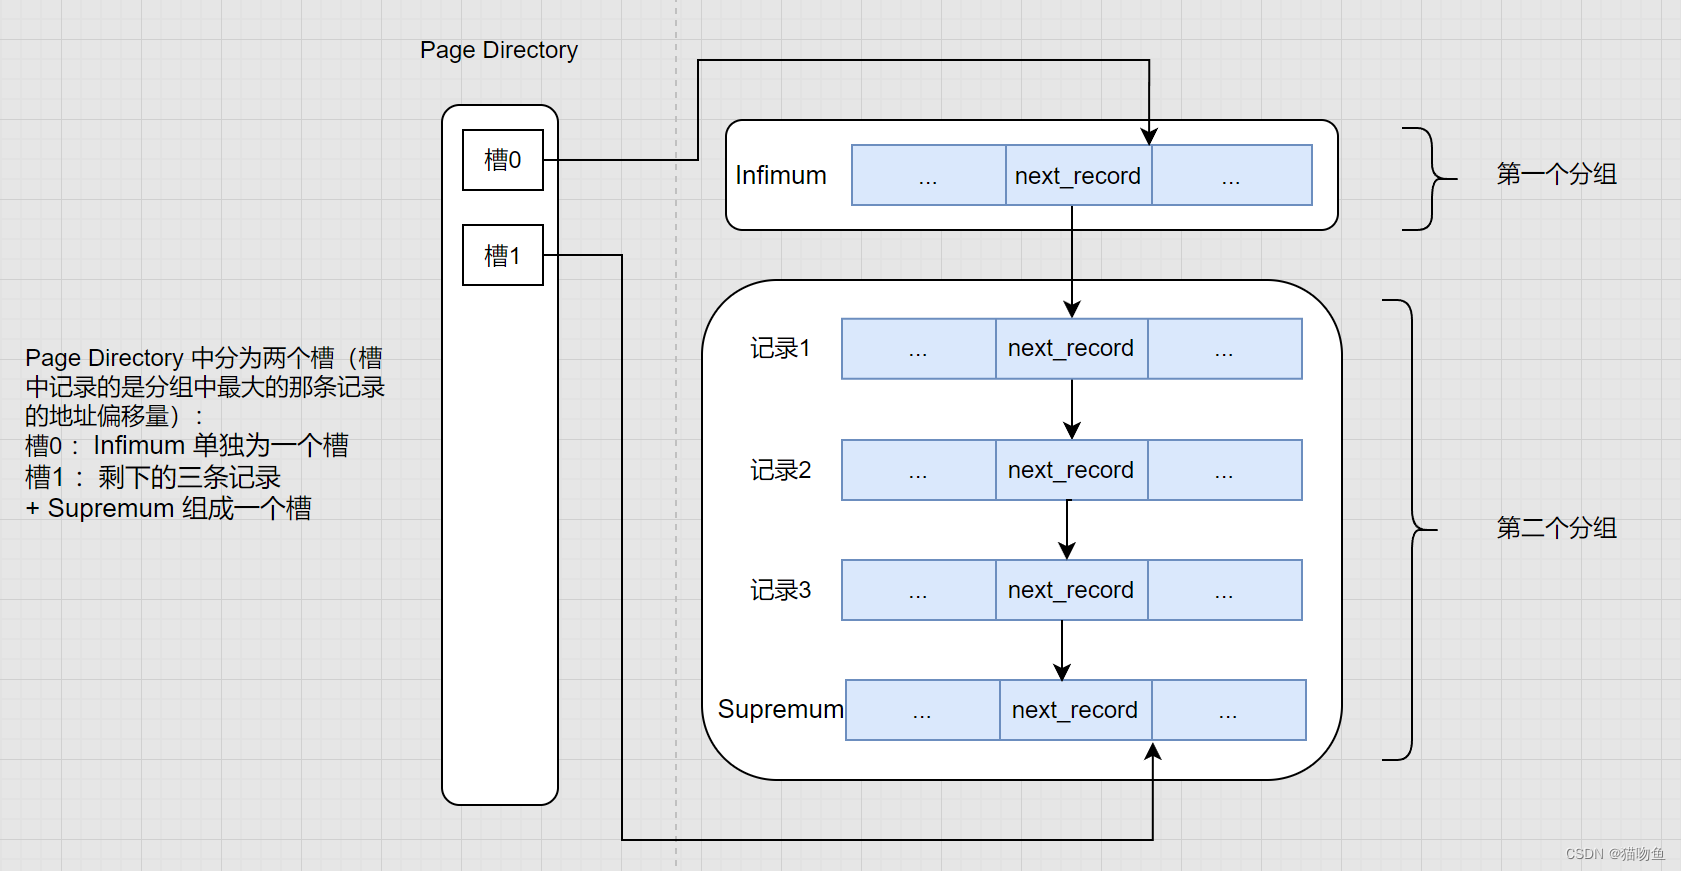
Task: Select next_record cell in 记录3 row
Action: [x=1071, y=590]
